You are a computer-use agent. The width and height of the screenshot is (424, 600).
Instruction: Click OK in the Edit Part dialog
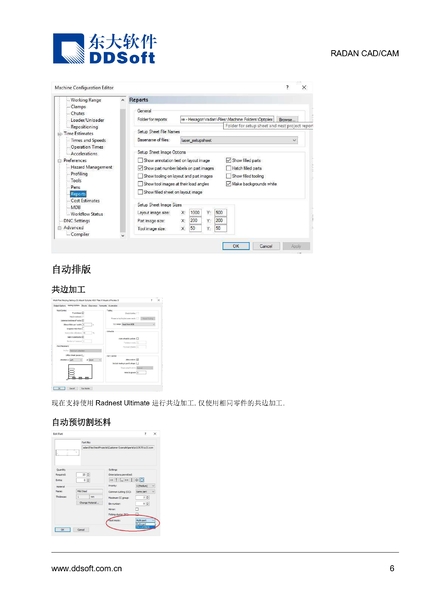tap(63, 530)
